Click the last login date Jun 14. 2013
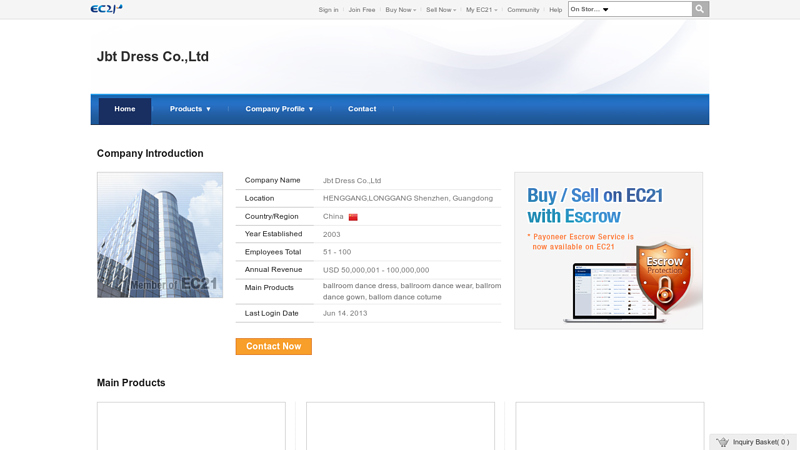This screenshot has width=800, height=450. point(344,313)
